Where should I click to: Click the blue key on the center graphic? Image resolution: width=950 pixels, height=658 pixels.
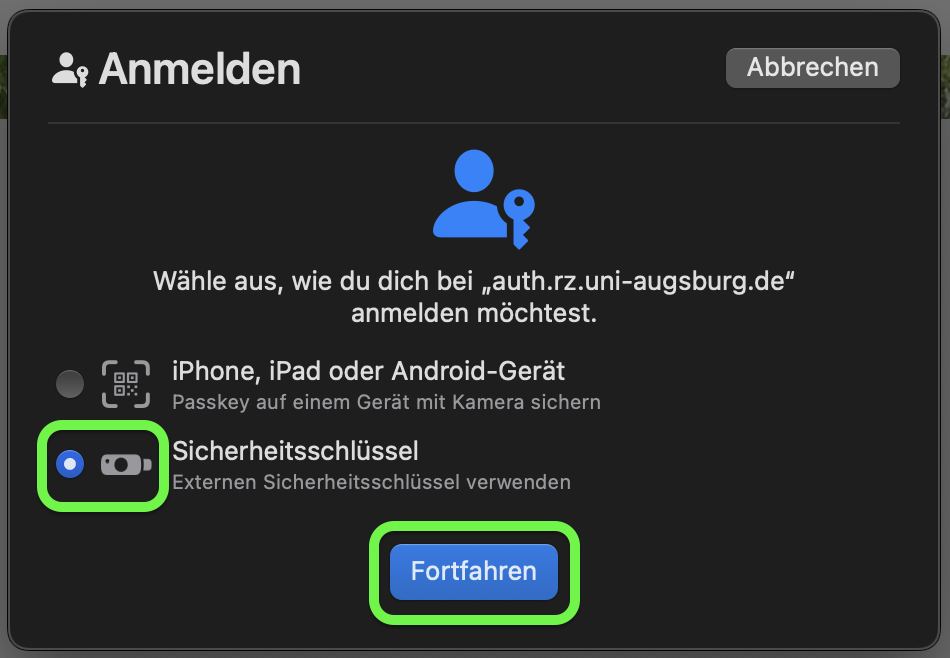pyautogui.click(x=520, y=219)
